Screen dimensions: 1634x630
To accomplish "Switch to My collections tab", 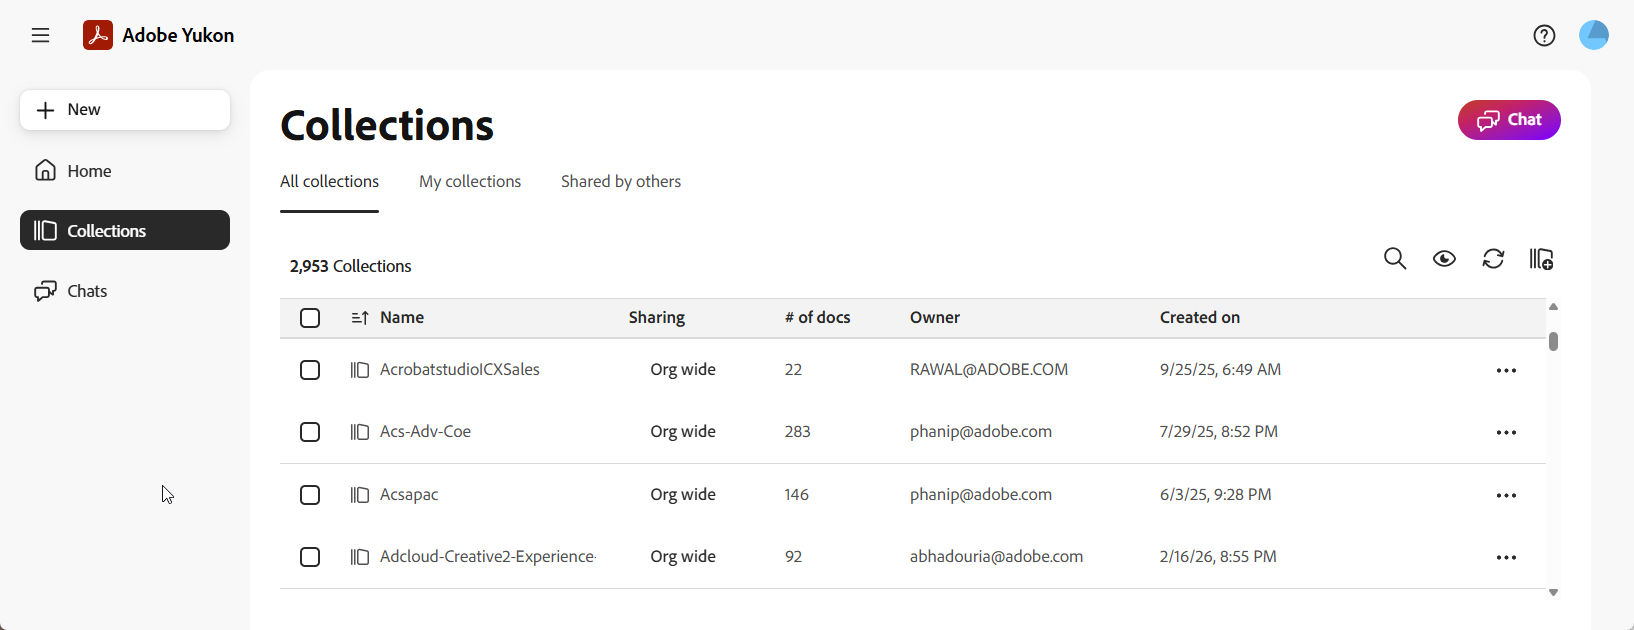I will tap(470, 182).
